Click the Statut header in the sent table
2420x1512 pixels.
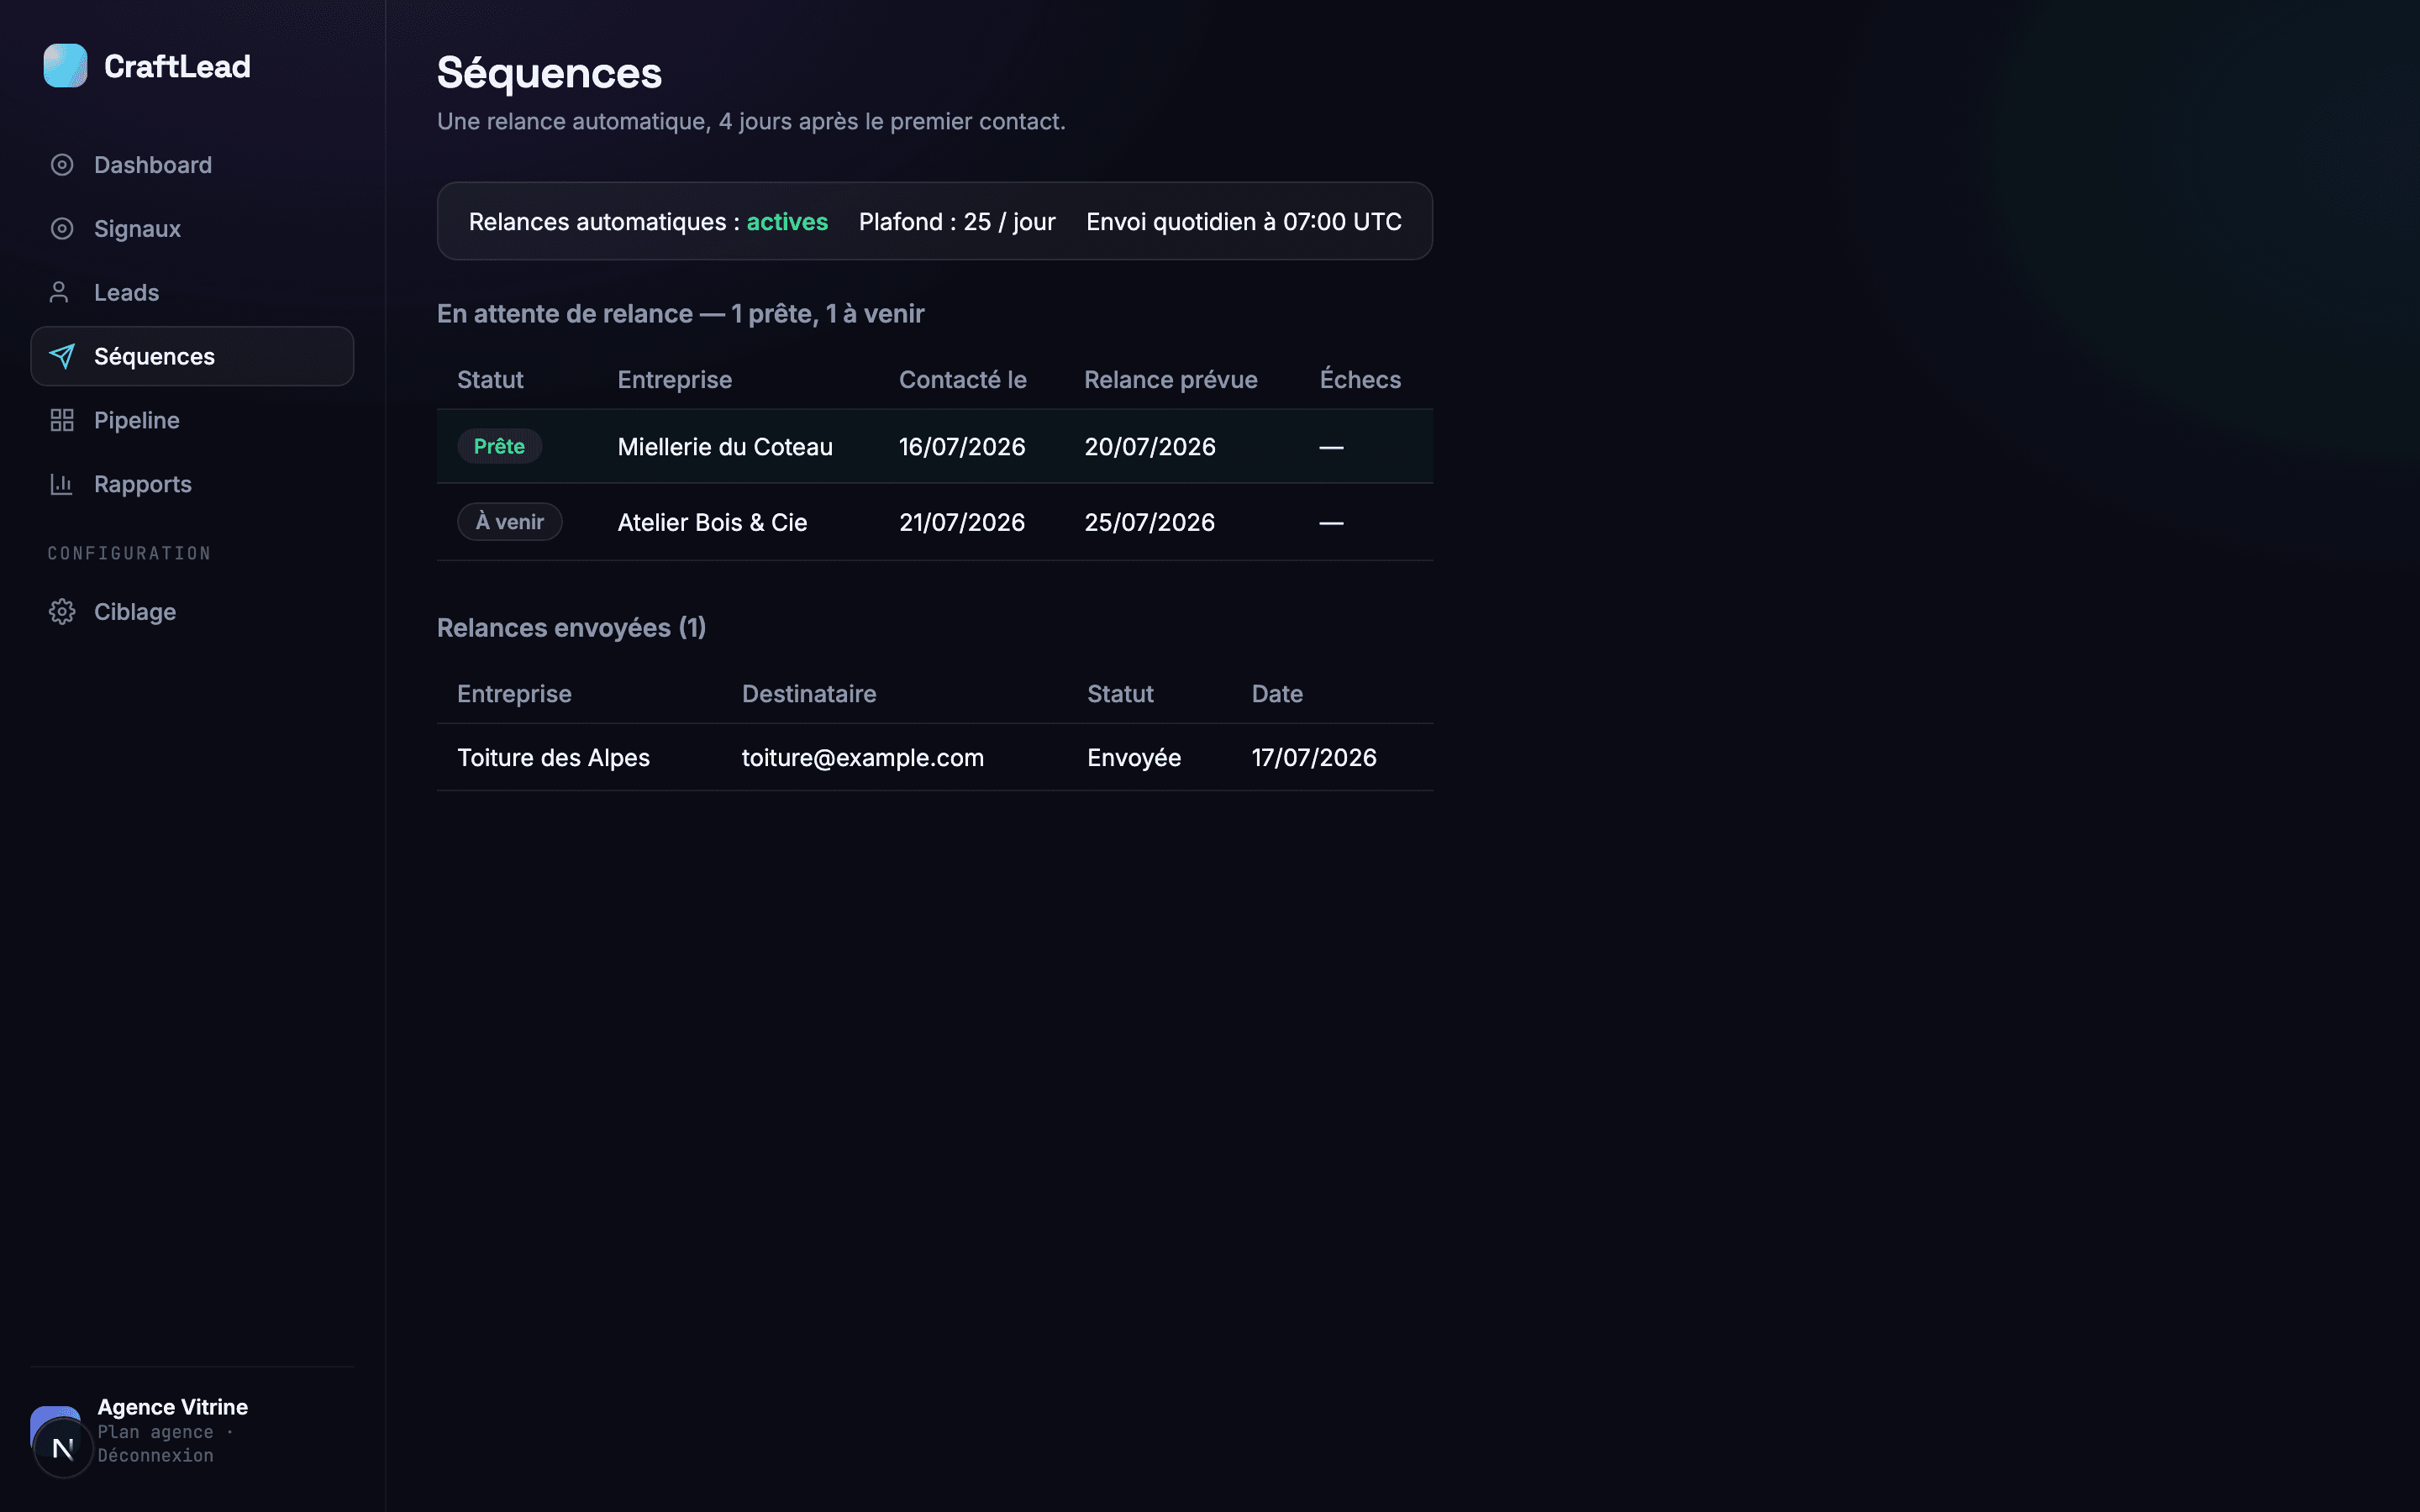(x=1120, y=694)
